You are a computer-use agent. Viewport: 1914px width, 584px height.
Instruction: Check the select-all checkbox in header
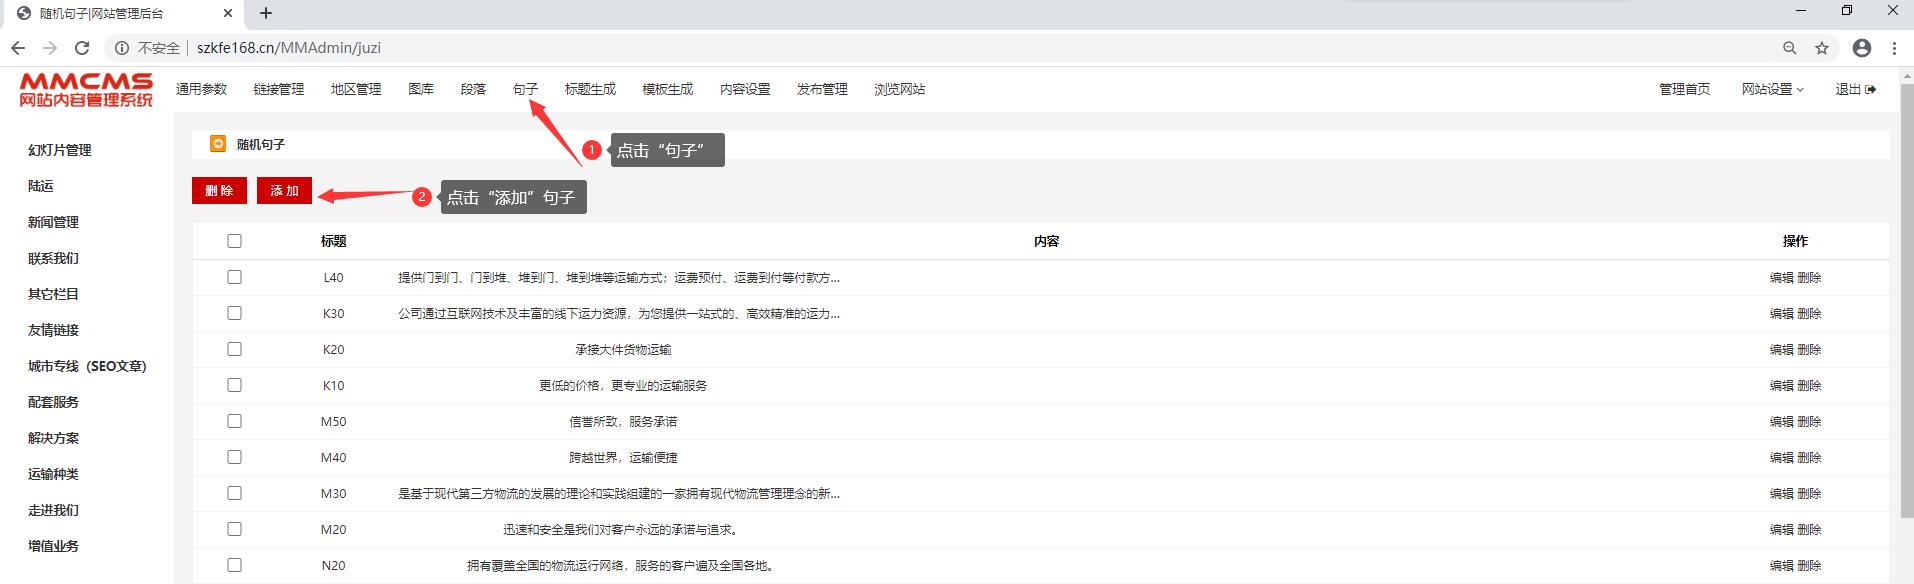click(234, 241)
